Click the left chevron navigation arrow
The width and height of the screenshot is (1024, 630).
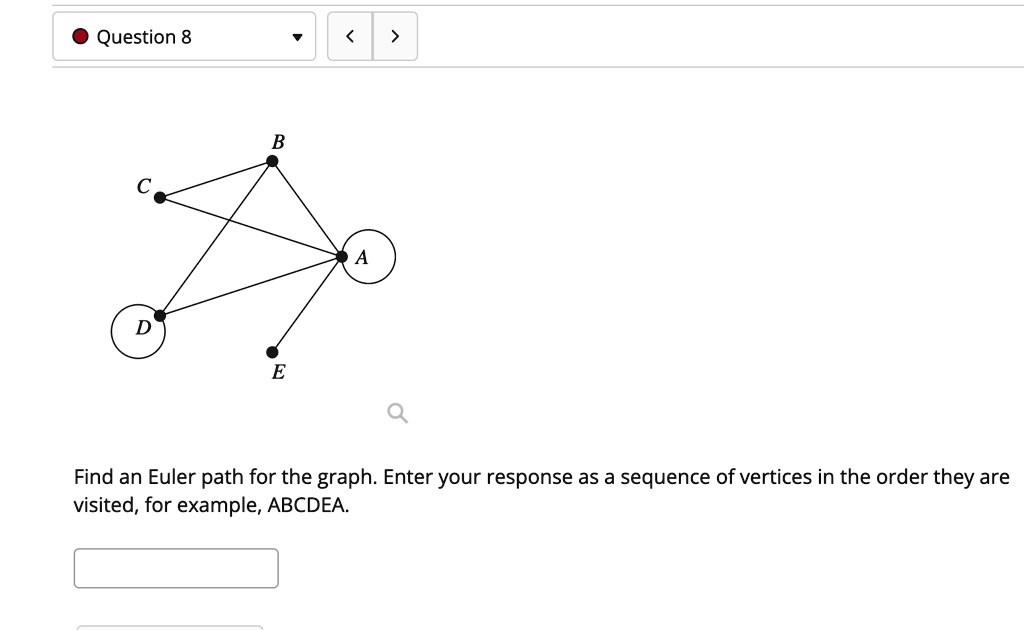click(x=351, y=35)
